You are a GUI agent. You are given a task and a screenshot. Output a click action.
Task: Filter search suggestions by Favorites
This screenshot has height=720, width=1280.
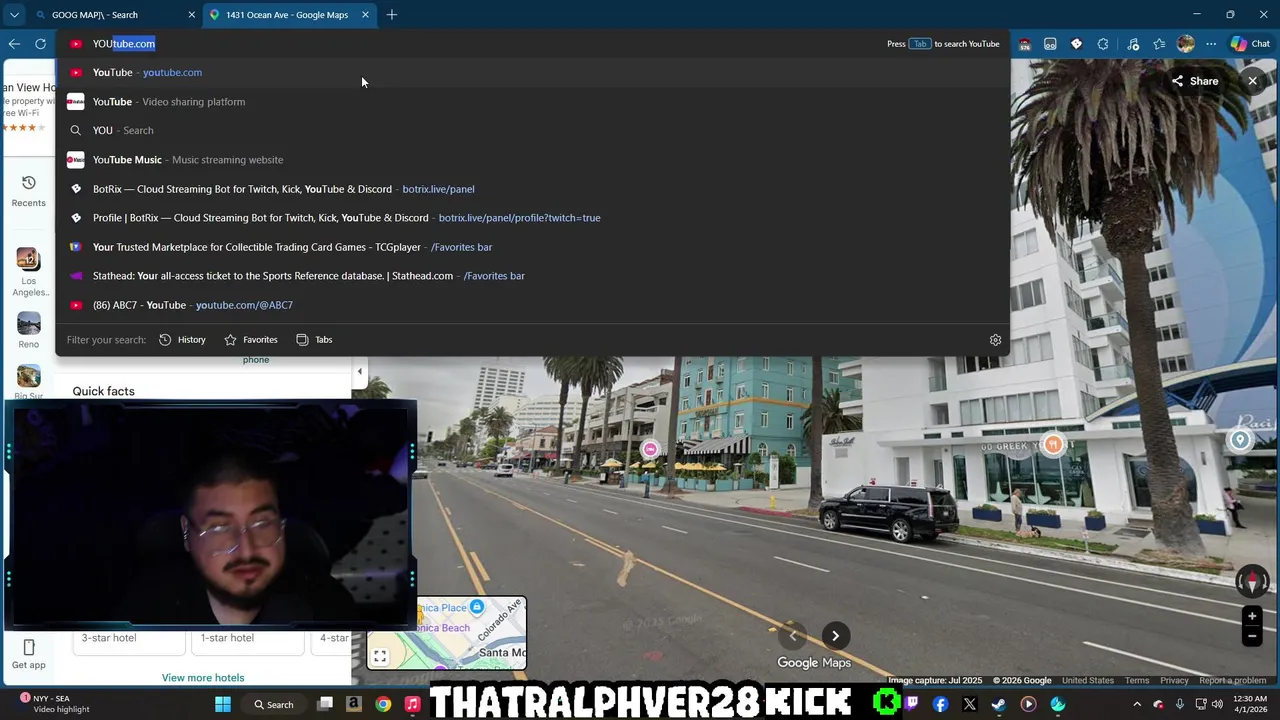(x=251, y=340)
